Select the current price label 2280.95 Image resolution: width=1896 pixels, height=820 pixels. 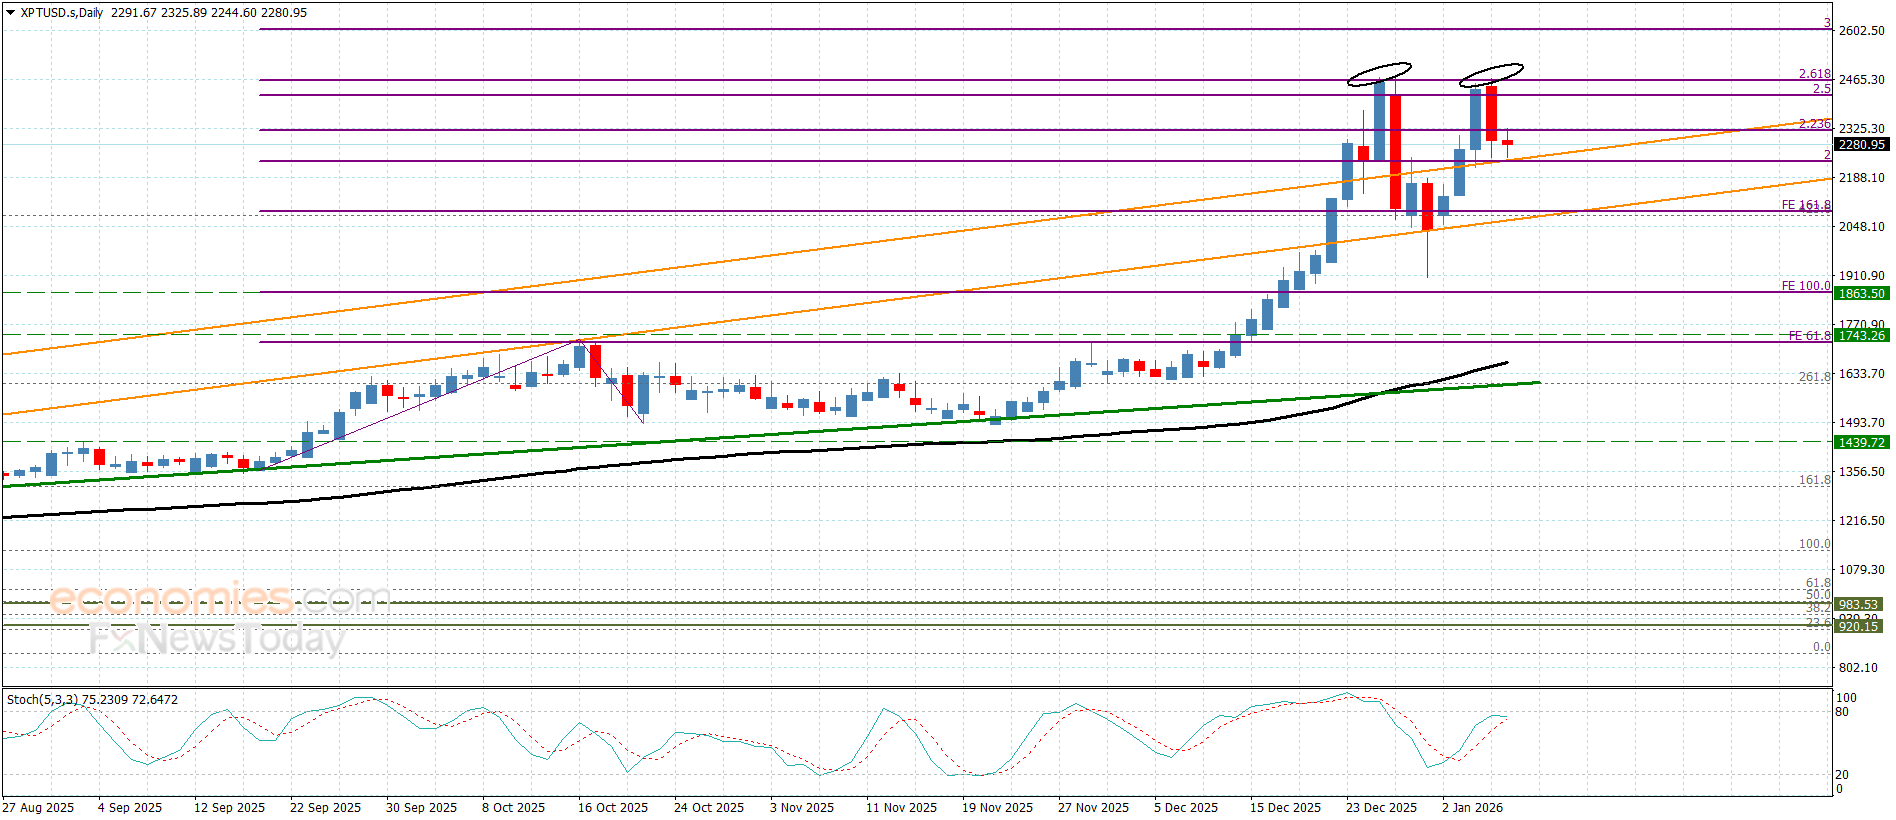[x=1861, y=145]
